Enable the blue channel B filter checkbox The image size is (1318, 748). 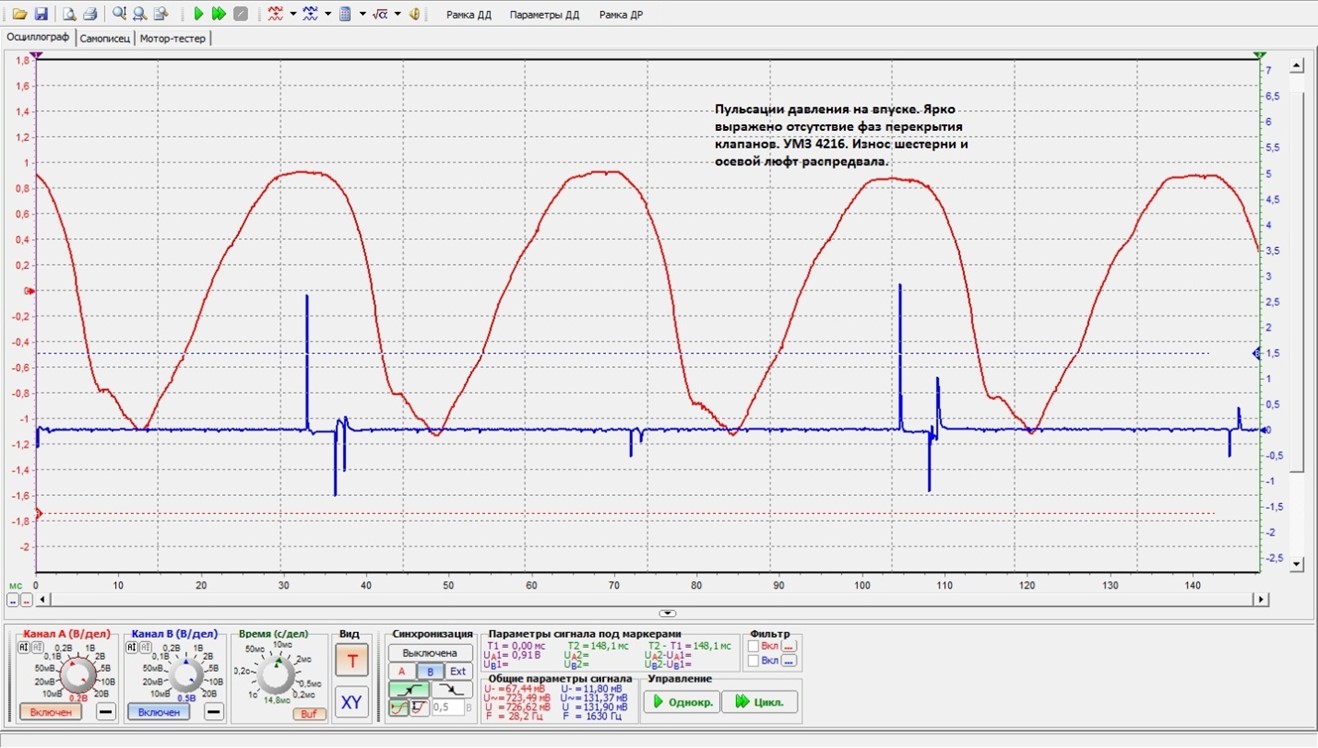[755, 661]
